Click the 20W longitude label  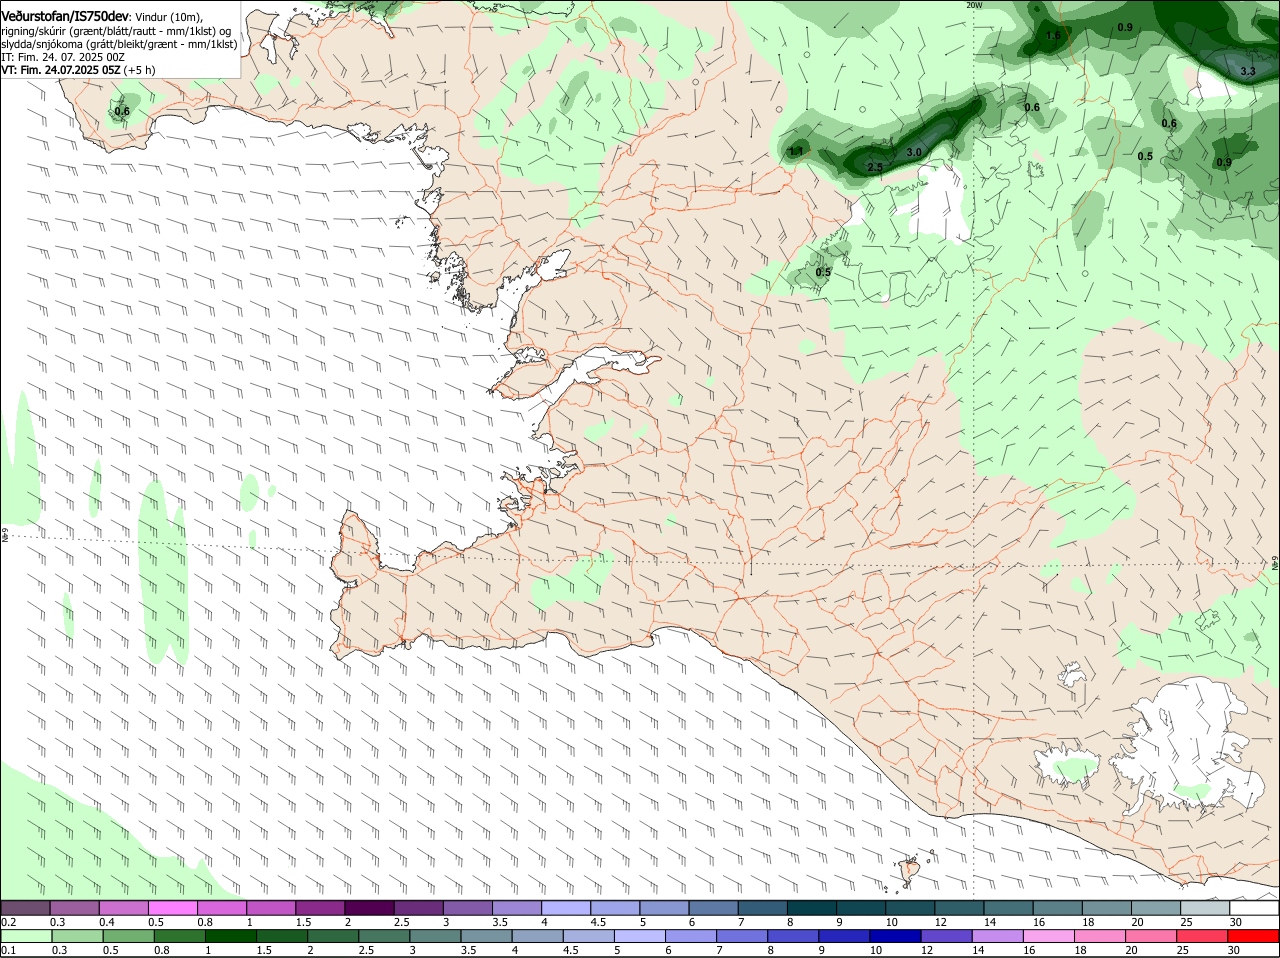pyautogui.click(x=974, y=5)
